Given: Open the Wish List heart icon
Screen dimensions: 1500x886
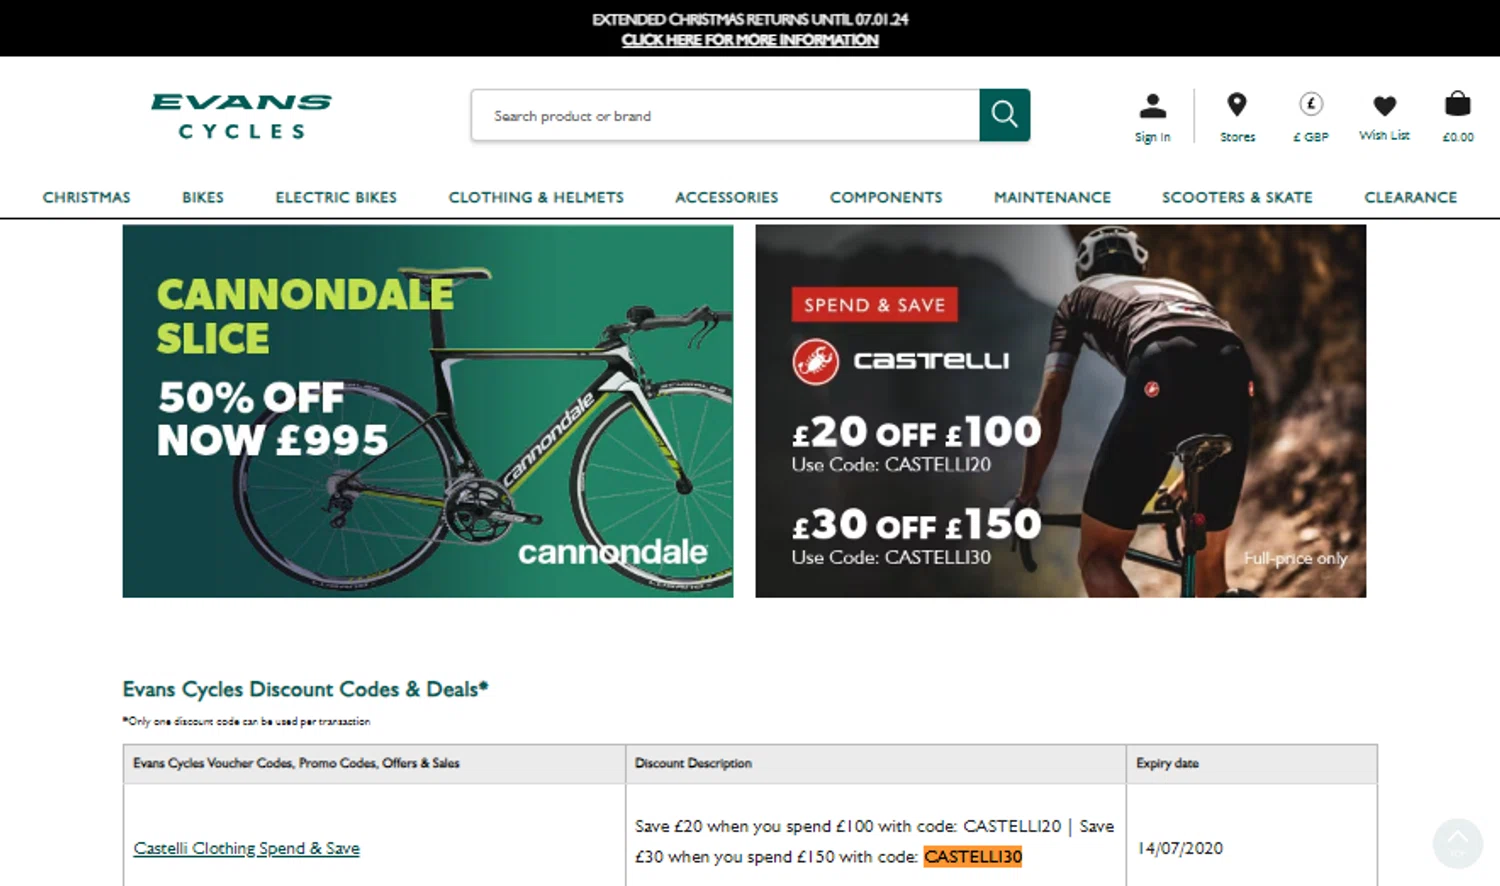Looking at the screenshot, I should click(1384, 117).
